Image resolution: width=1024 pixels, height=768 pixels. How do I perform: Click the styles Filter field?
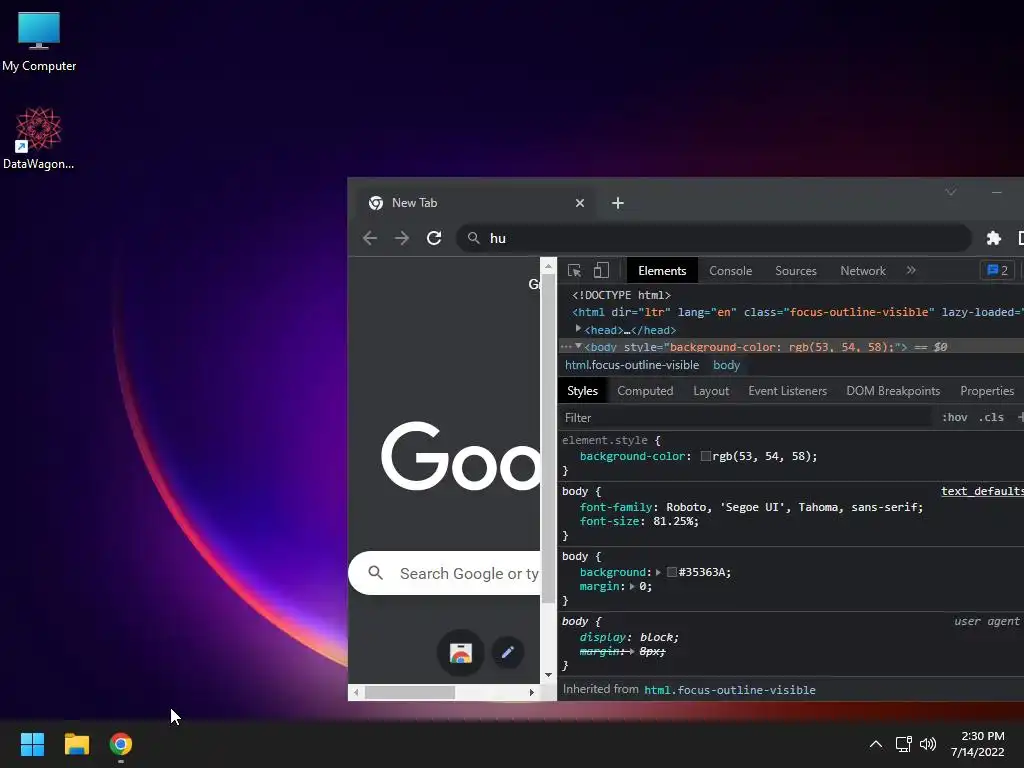[746, 417]
